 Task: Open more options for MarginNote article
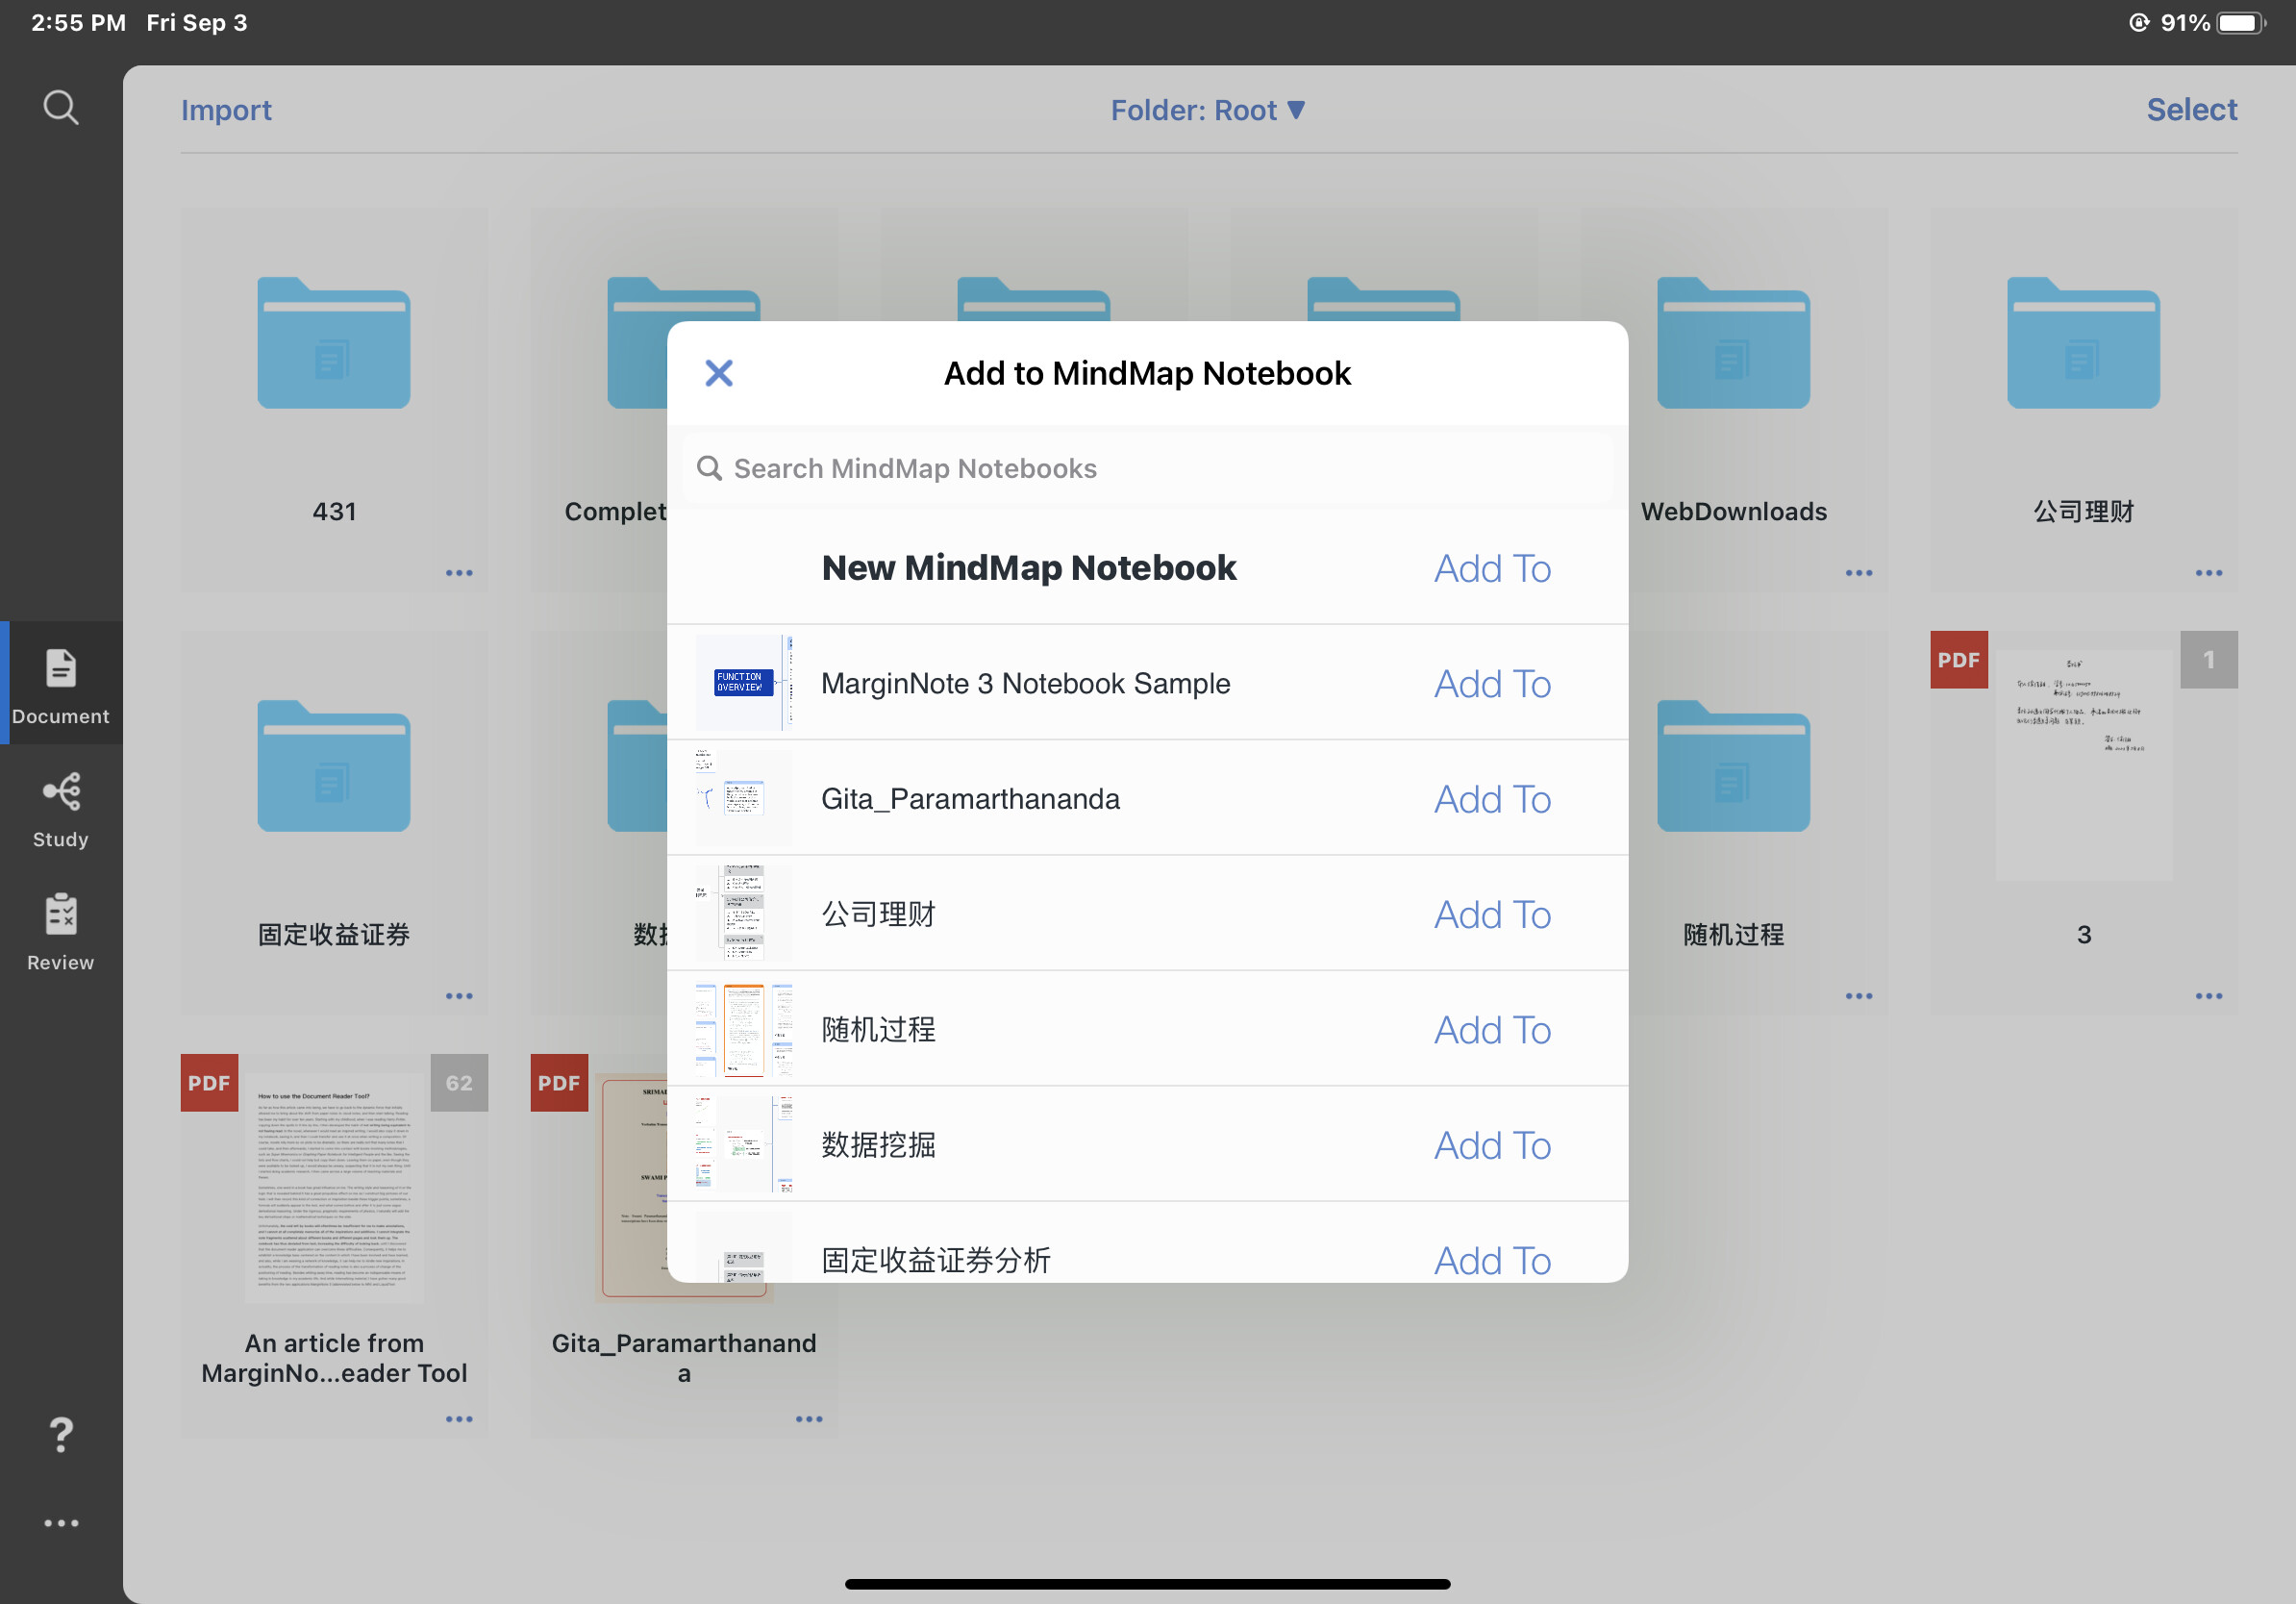[x=459, y=1419]
